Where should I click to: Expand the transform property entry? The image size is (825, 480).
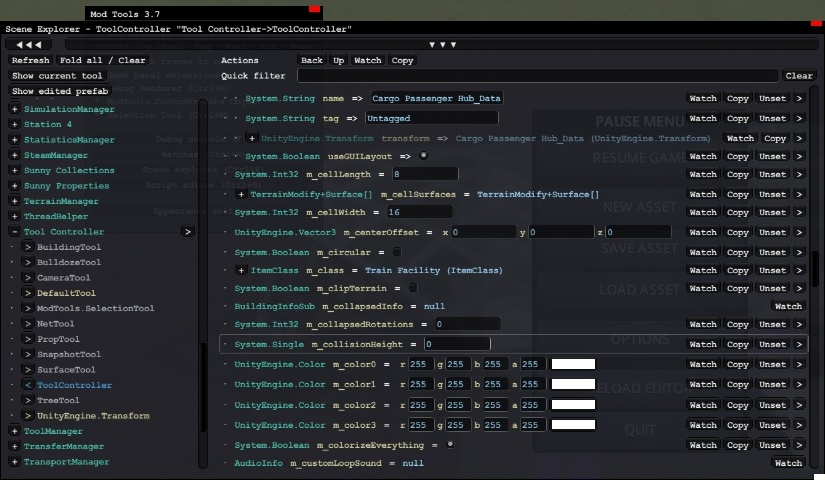[x=252, y=138]
